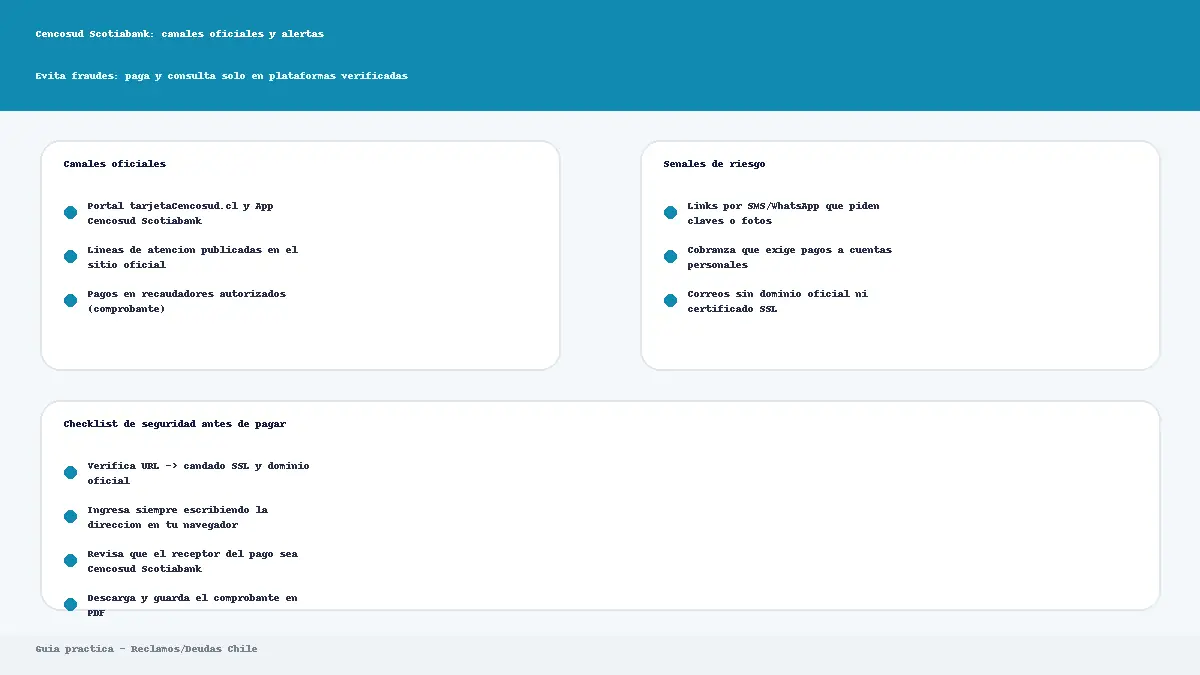
Task: Click the bullet beside Links por SMS/WhatsApp
Action: click(670, 213)
